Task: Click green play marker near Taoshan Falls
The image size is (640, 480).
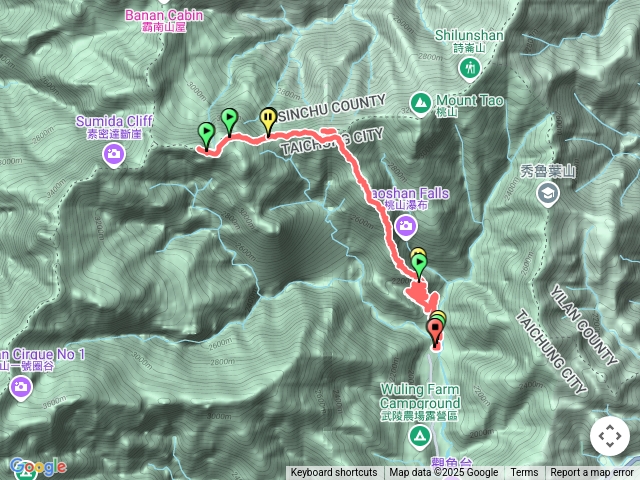Action: [x=419, y=267]
